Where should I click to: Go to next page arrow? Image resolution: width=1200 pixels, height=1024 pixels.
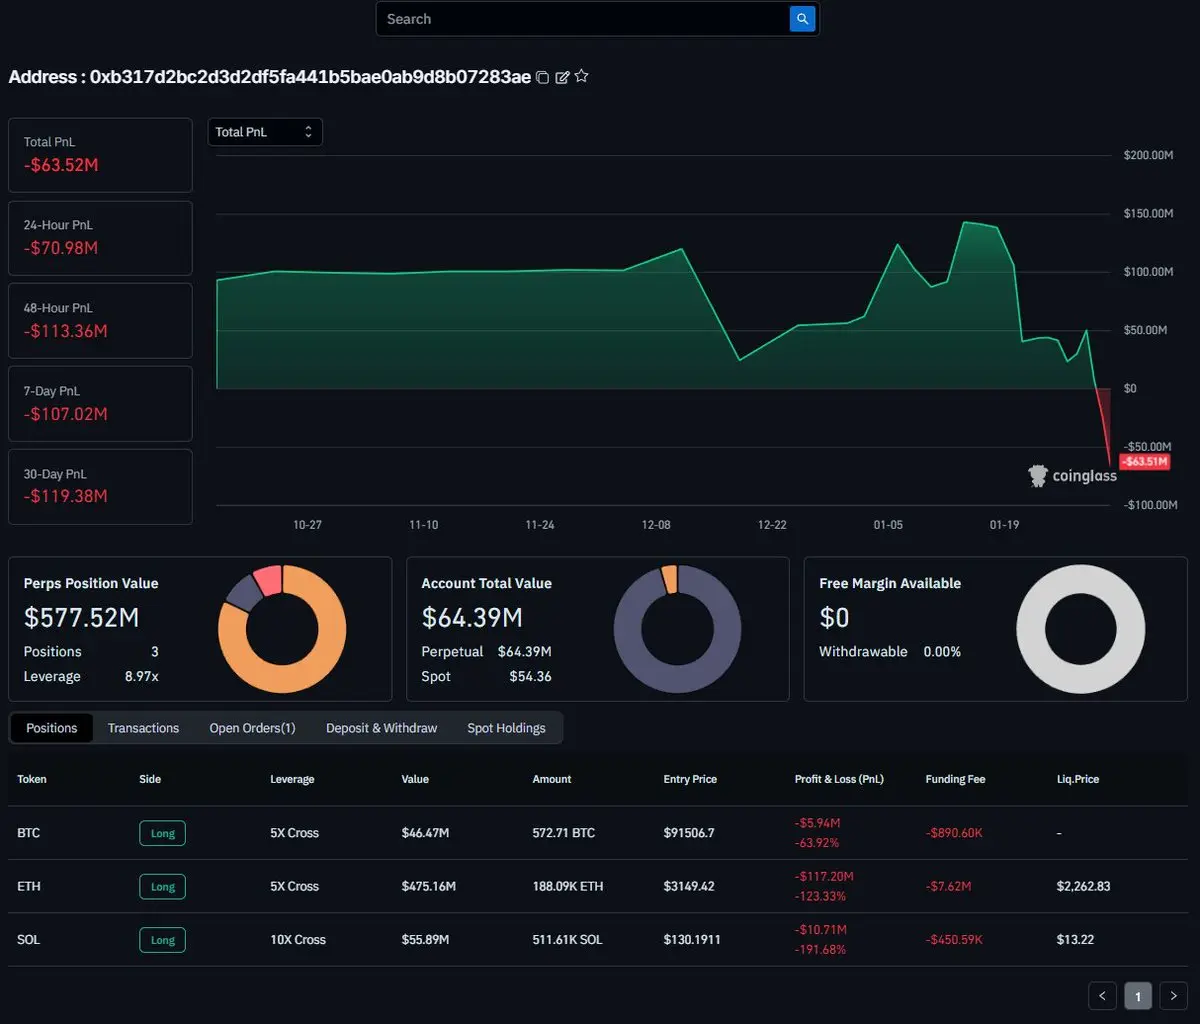pos(1173,995)
